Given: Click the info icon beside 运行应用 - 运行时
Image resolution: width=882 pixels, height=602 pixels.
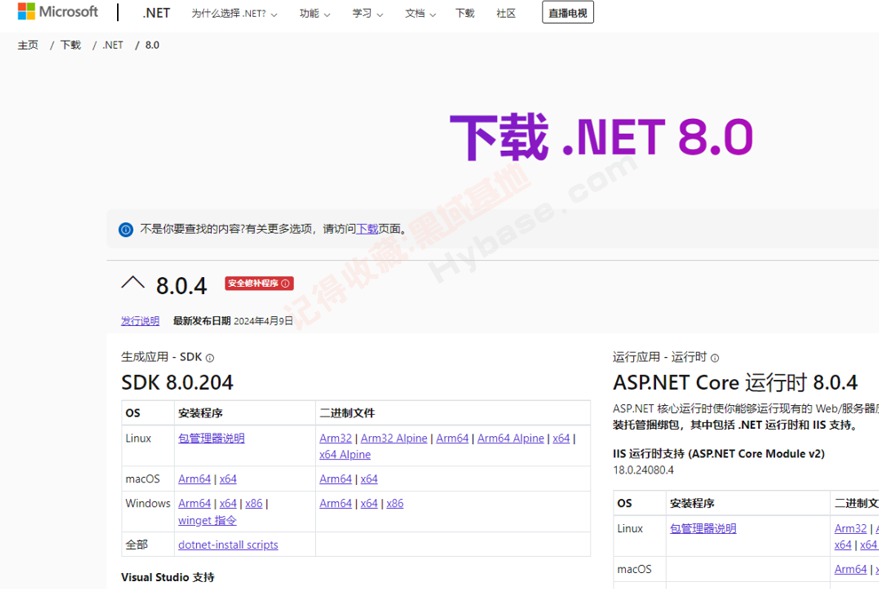Looking at the screenshot, I should [714, 358].
